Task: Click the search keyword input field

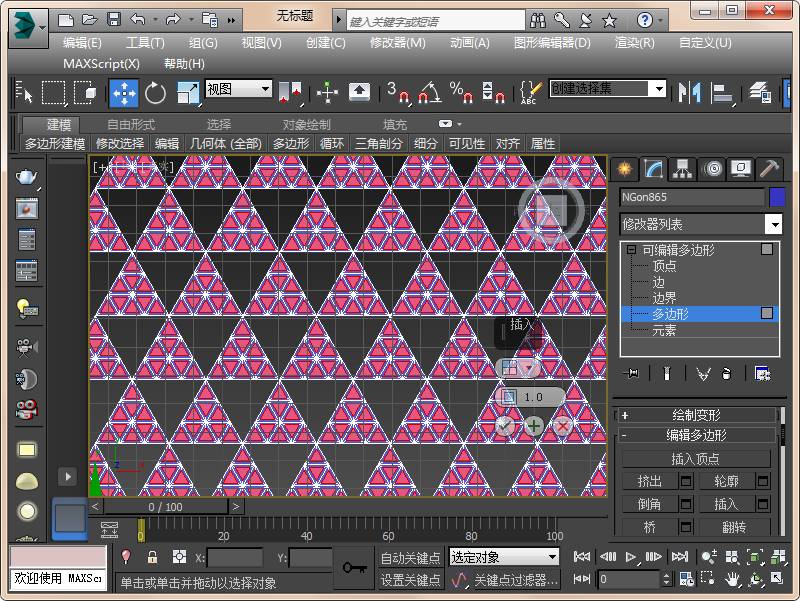Action: [x=436, y=21]
